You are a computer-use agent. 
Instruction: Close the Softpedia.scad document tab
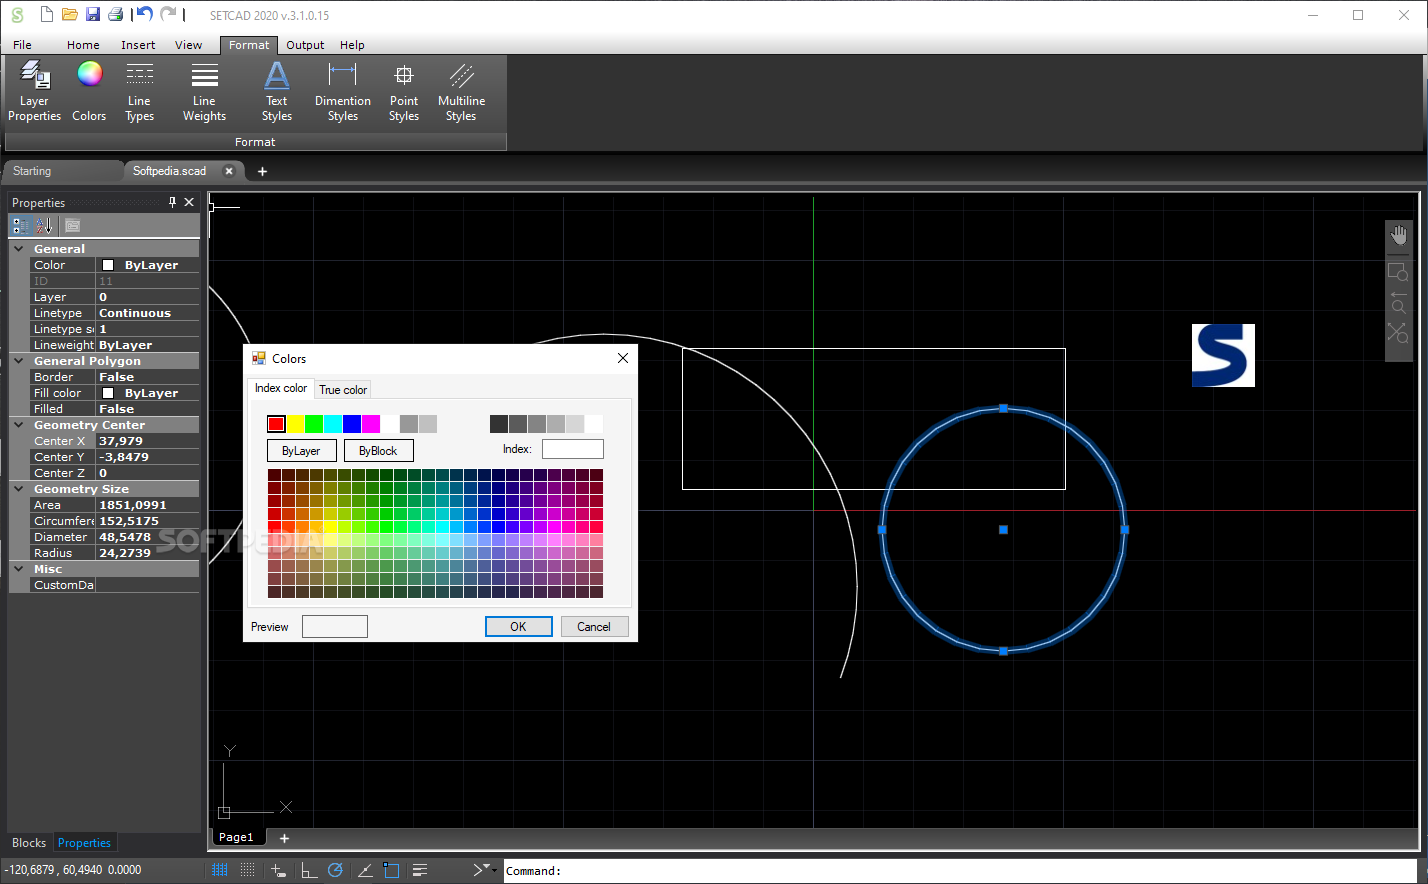[x=229, y=171]
